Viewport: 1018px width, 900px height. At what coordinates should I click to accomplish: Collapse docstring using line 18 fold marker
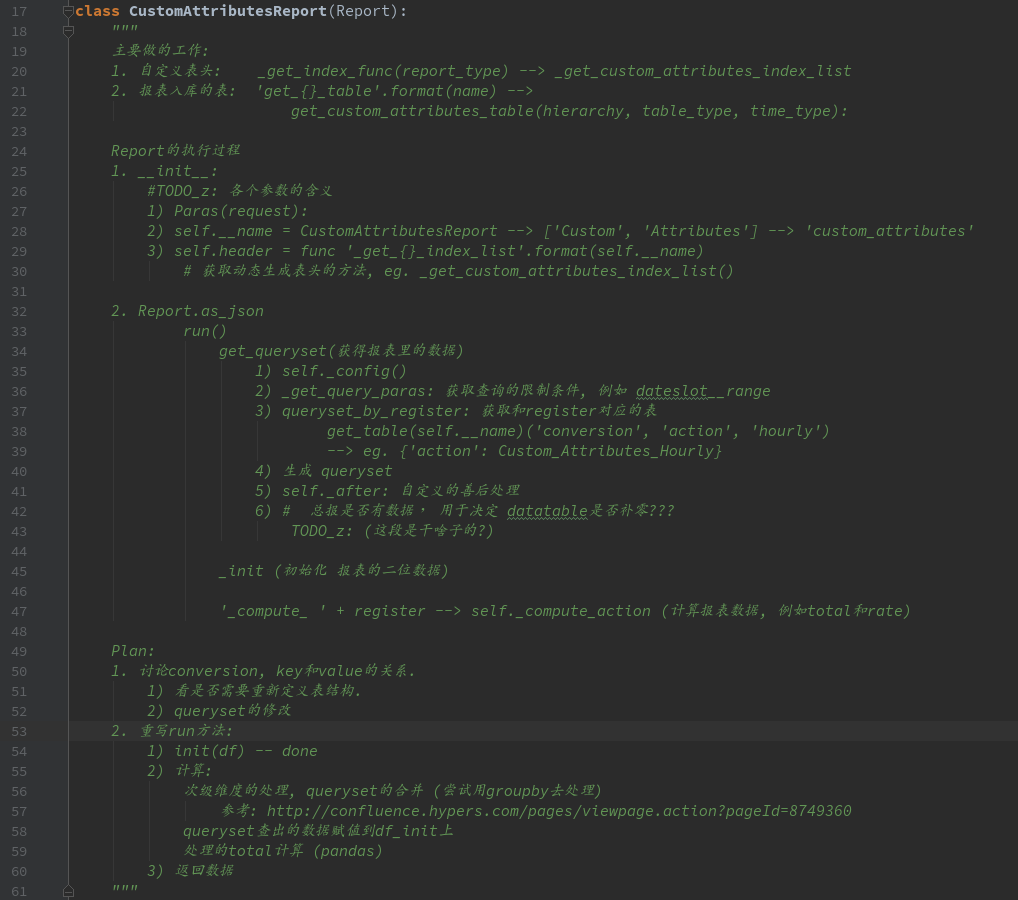coord(68,31)
